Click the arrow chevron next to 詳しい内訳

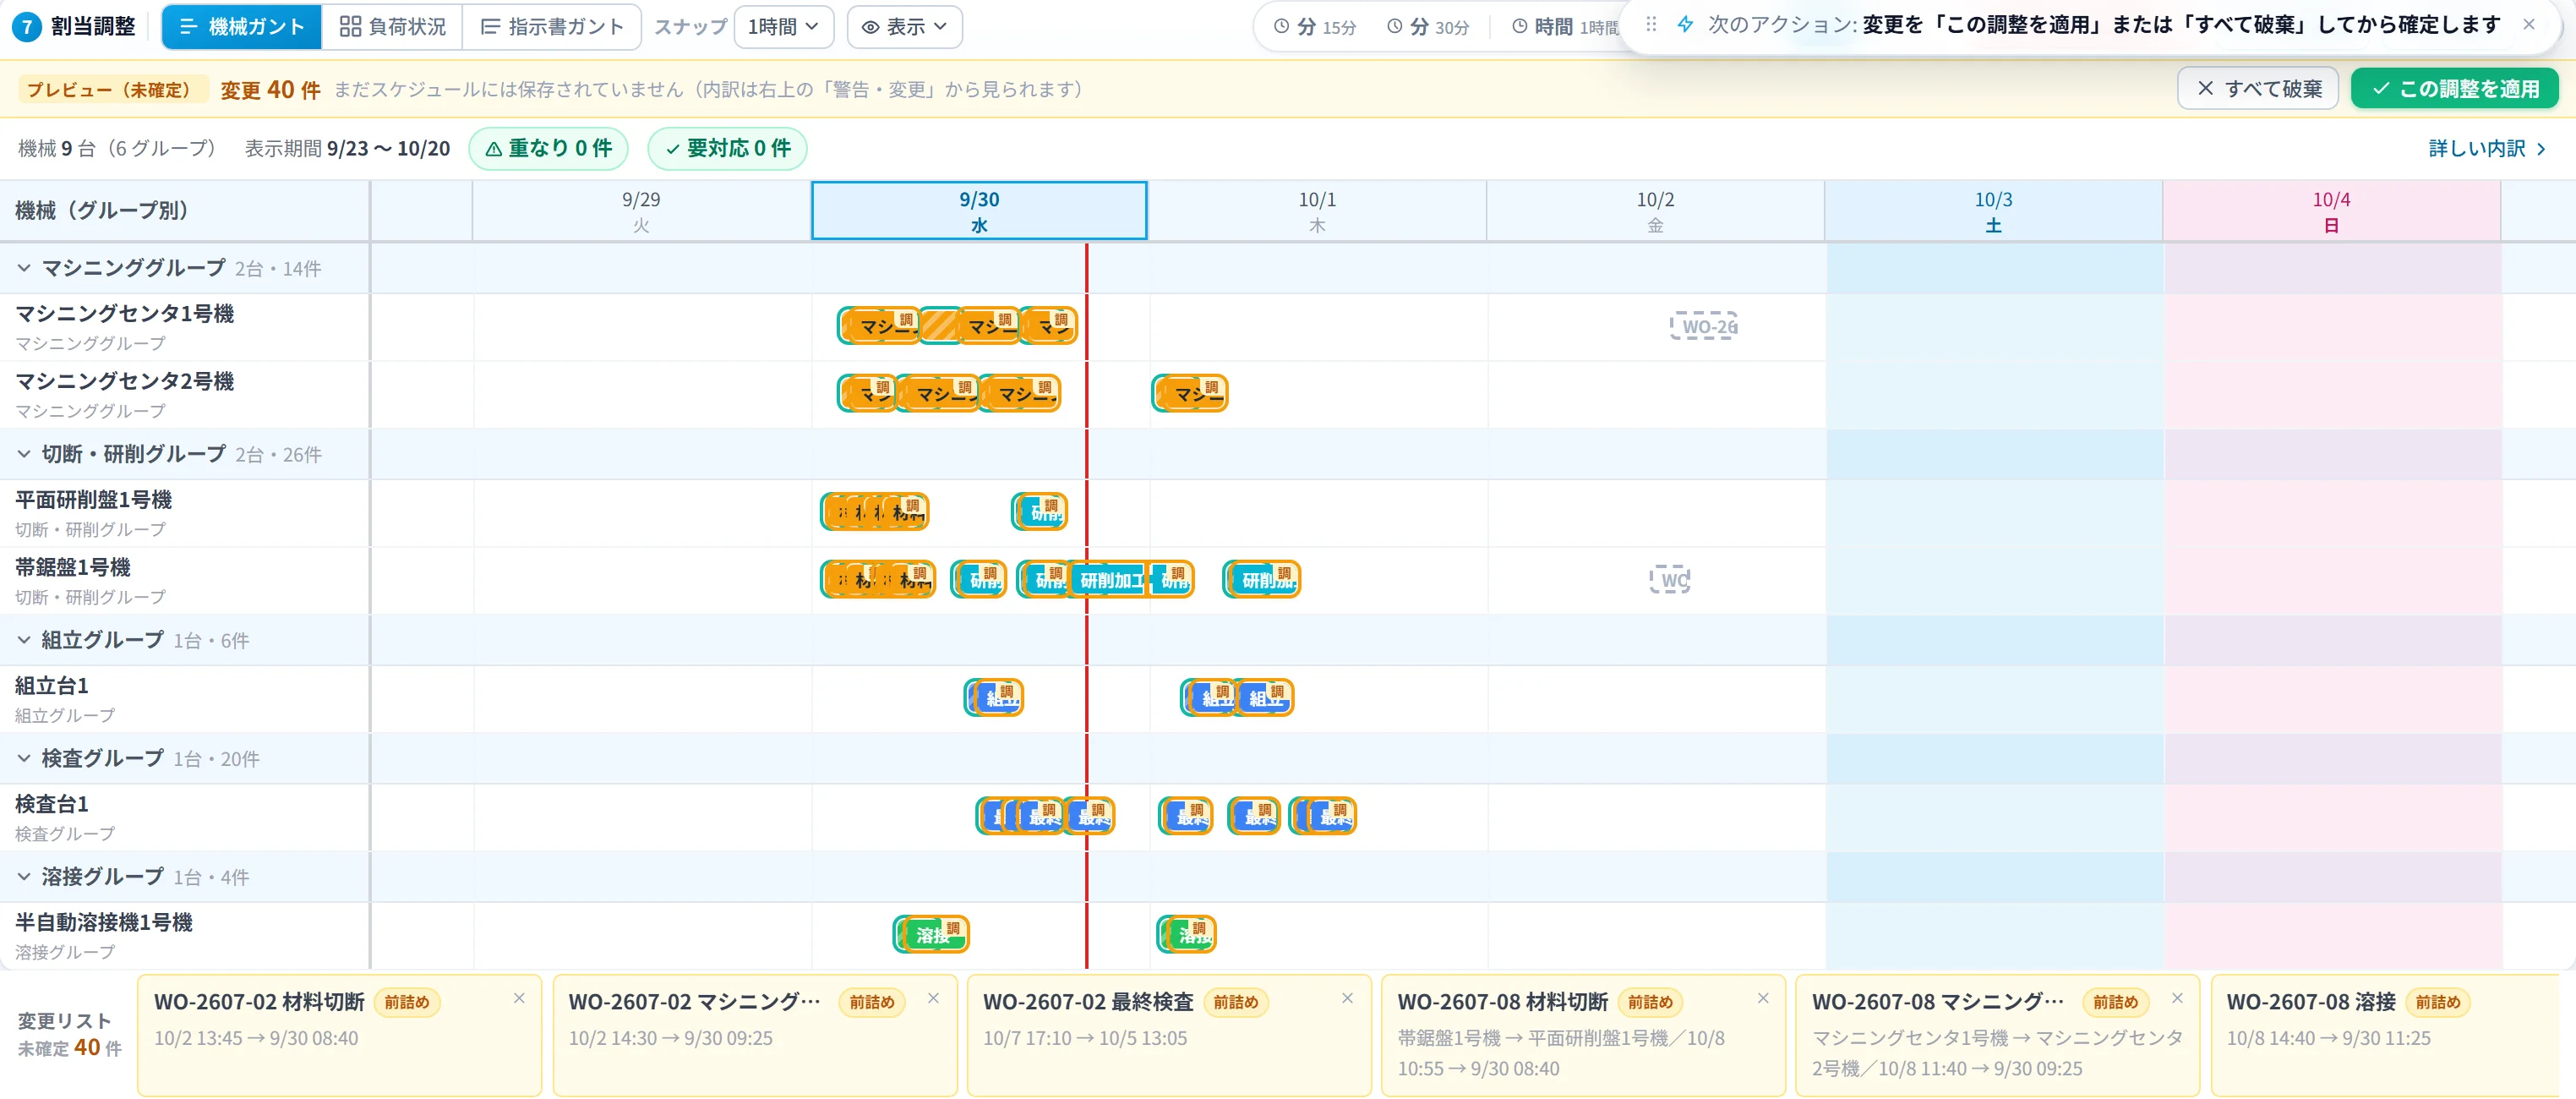[x=2541, y=149]
